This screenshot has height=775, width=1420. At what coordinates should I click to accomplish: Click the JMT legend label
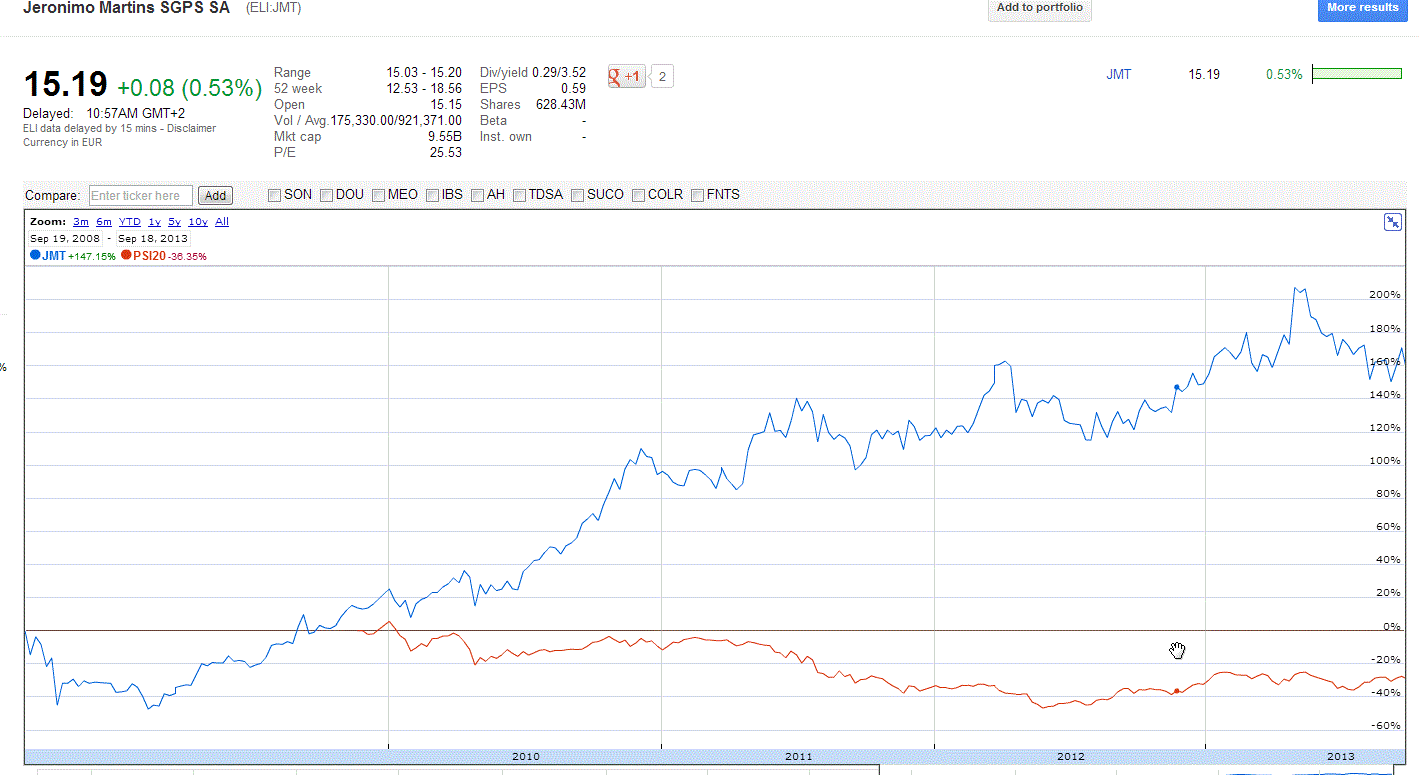click(x=54, y=256)
